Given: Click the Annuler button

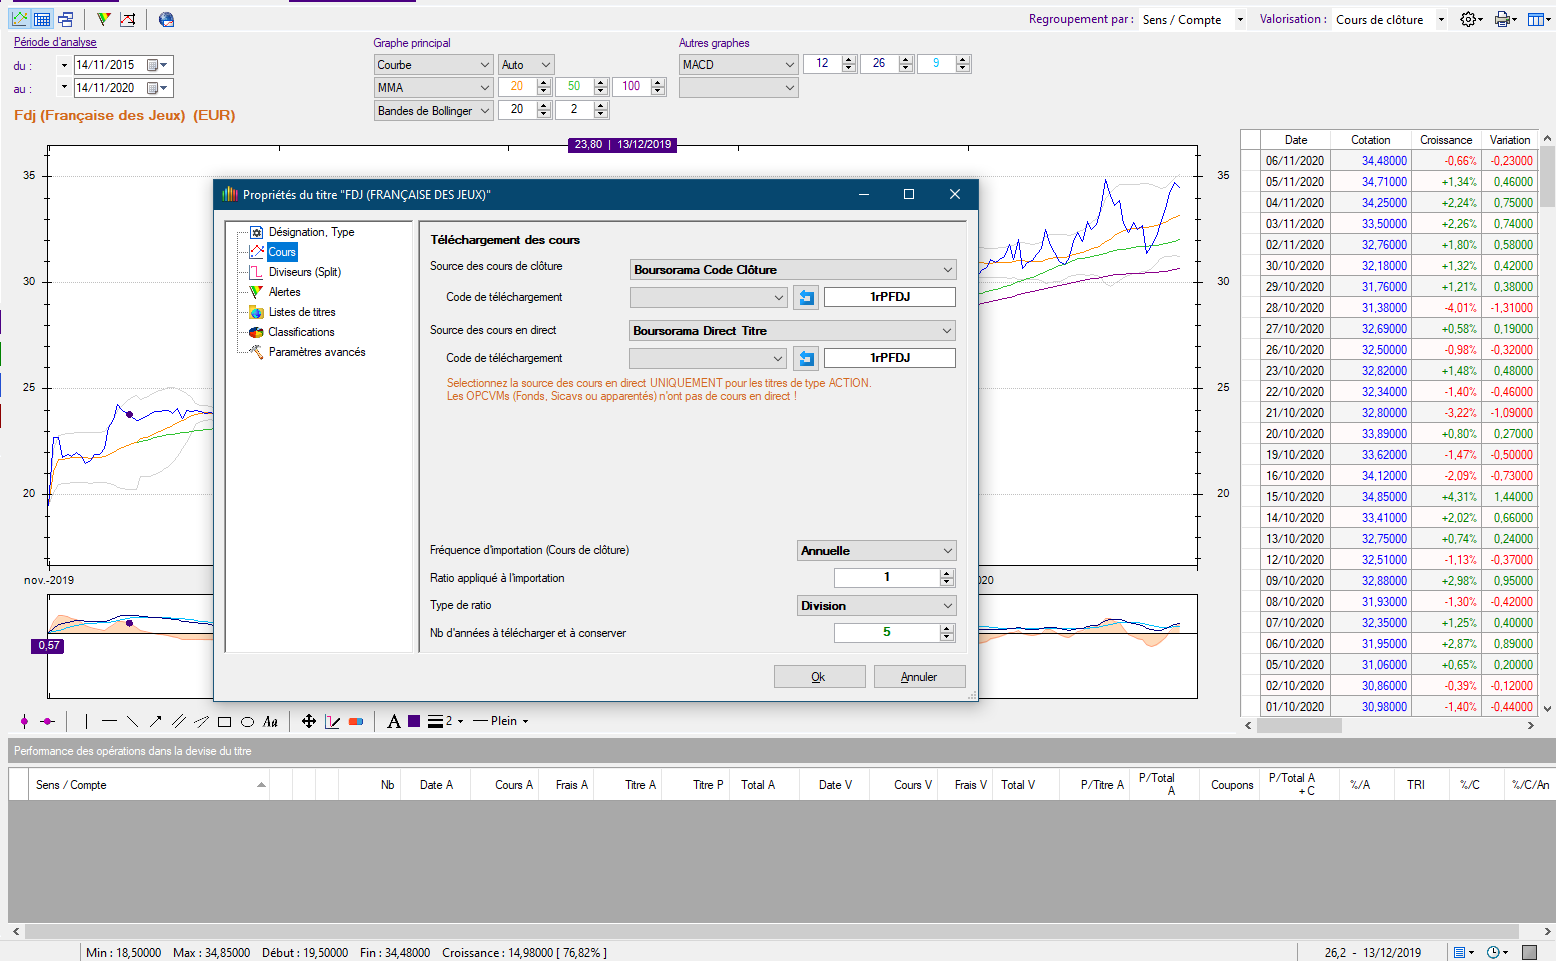Looking at the screenshot, I should point(919,677).
